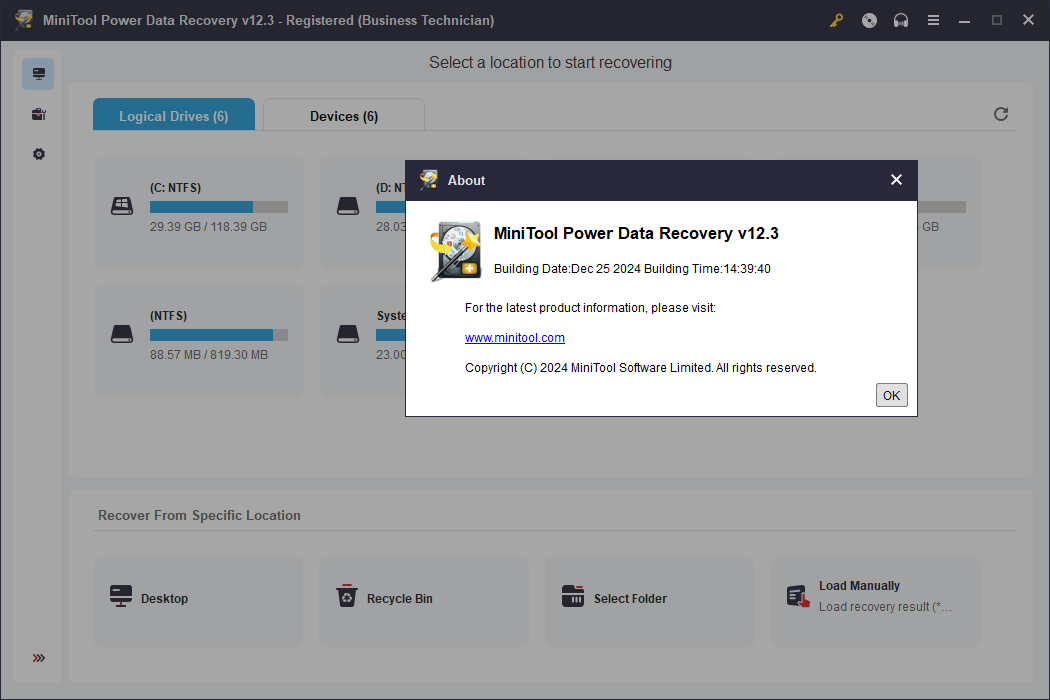
Task: Click the D: drive disk icon
Action: coord(348,206)
